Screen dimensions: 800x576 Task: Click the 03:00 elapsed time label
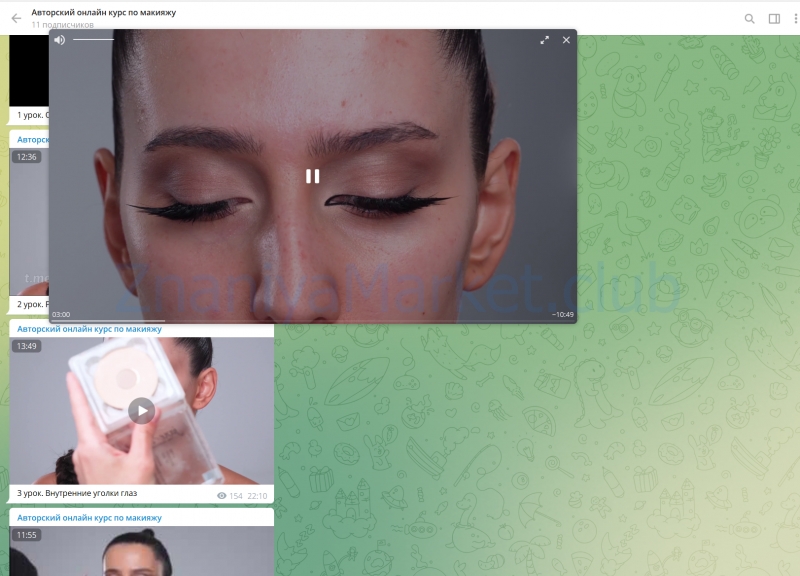click(61, 314)
